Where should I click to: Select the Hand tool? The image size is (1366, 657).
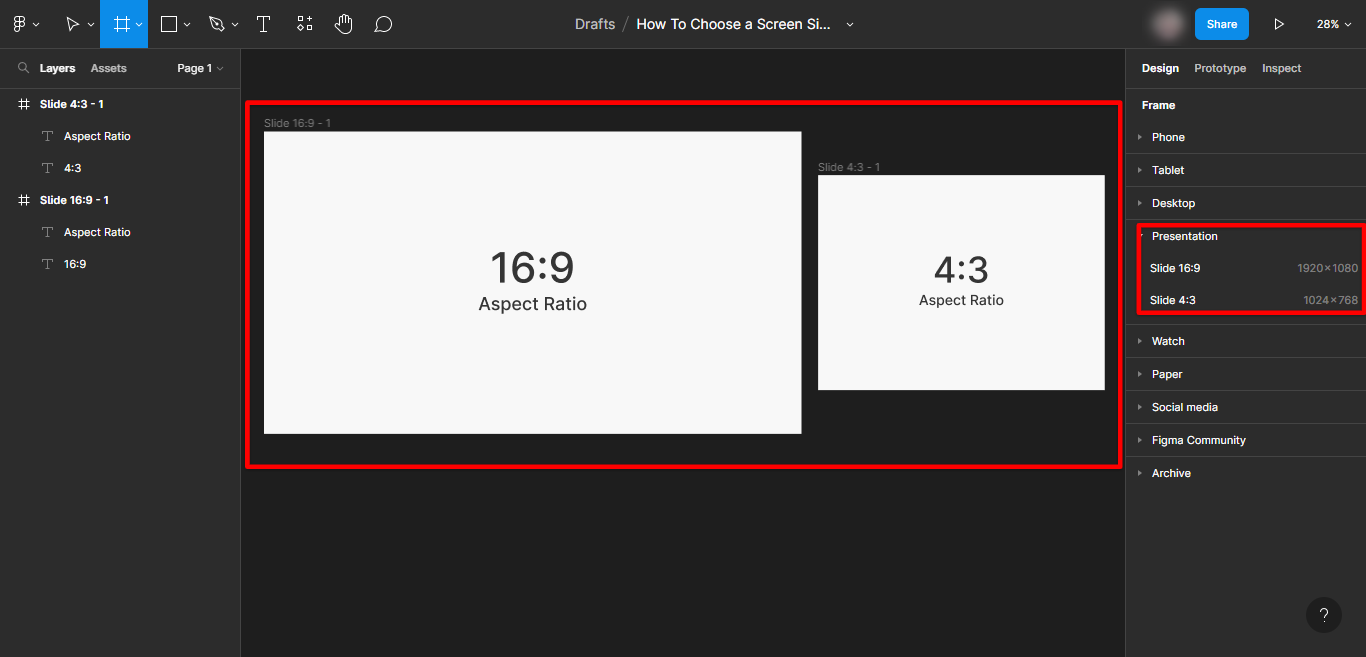tap(344, 24)
